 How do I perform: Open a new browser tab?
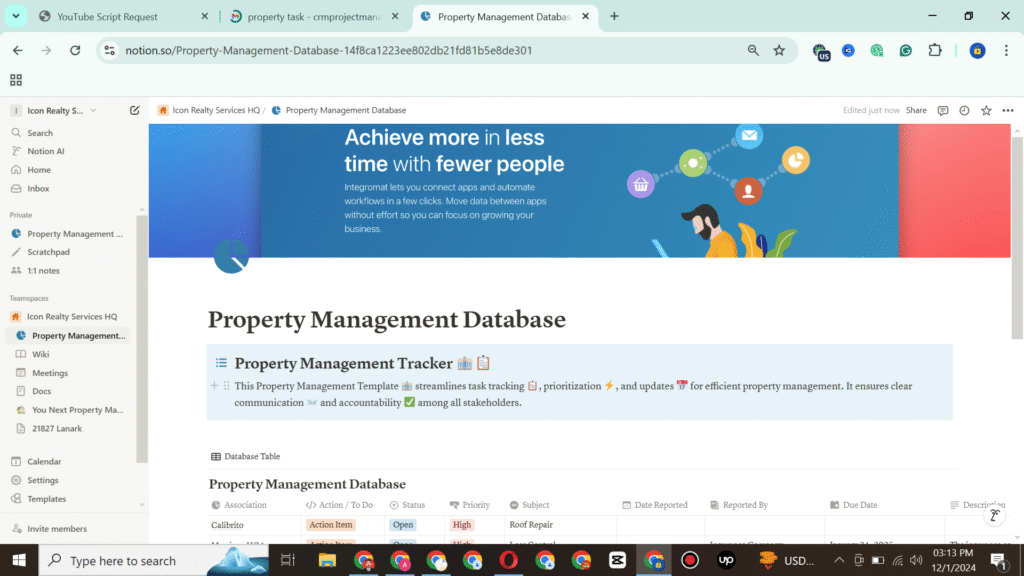point(614,16)
